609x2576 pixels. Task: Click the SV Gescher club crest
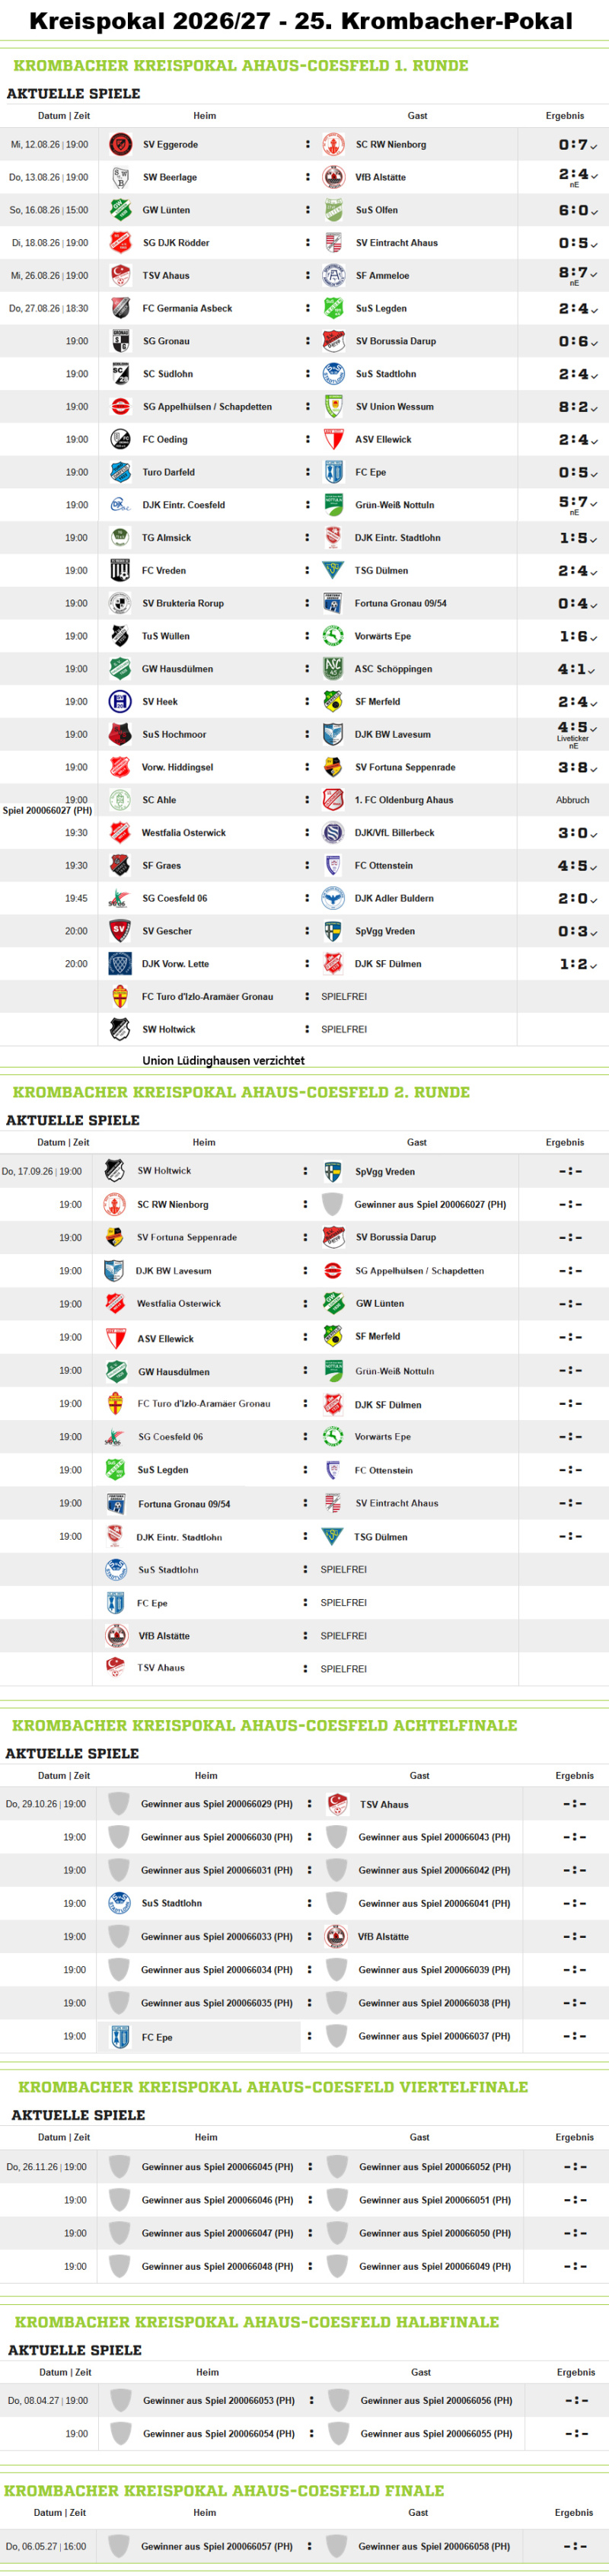(x=120, y=930)
